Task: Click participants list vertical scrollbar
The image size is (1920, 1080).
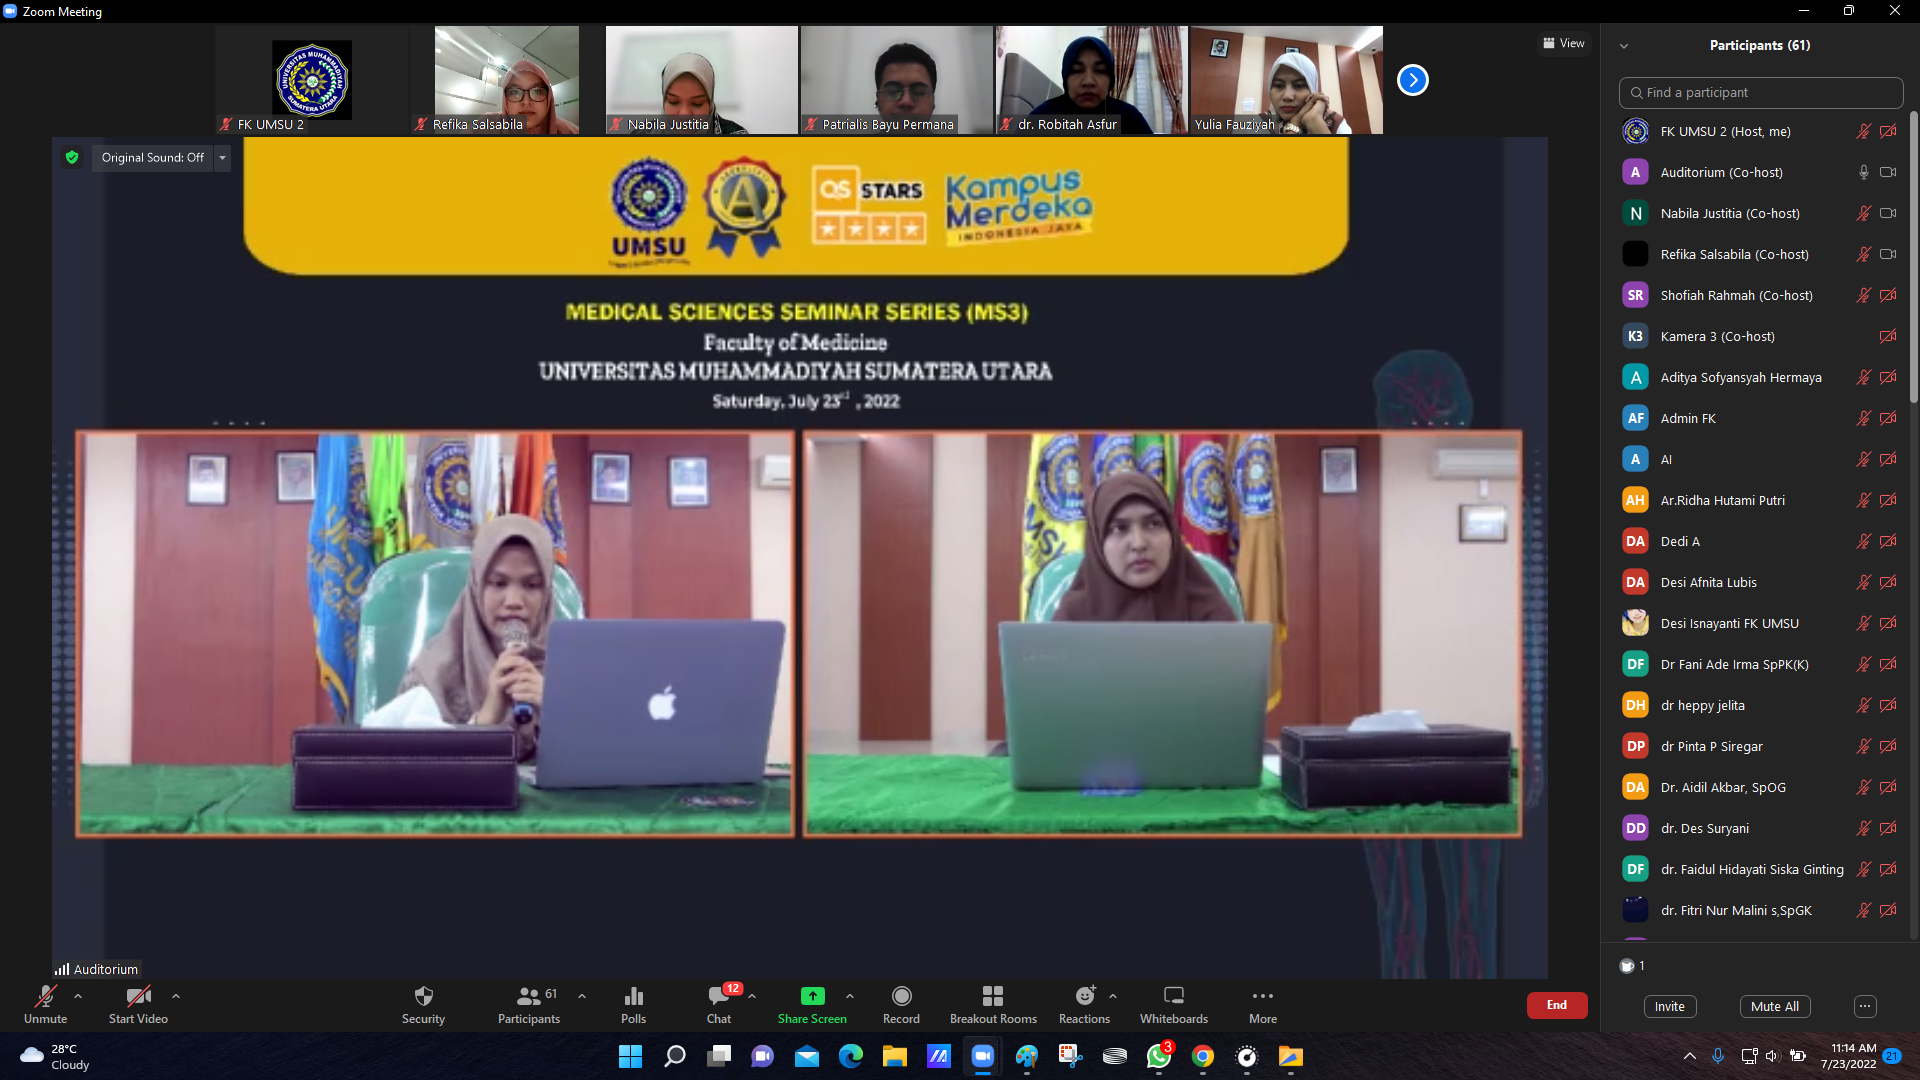Action: tap(1914, 257)
